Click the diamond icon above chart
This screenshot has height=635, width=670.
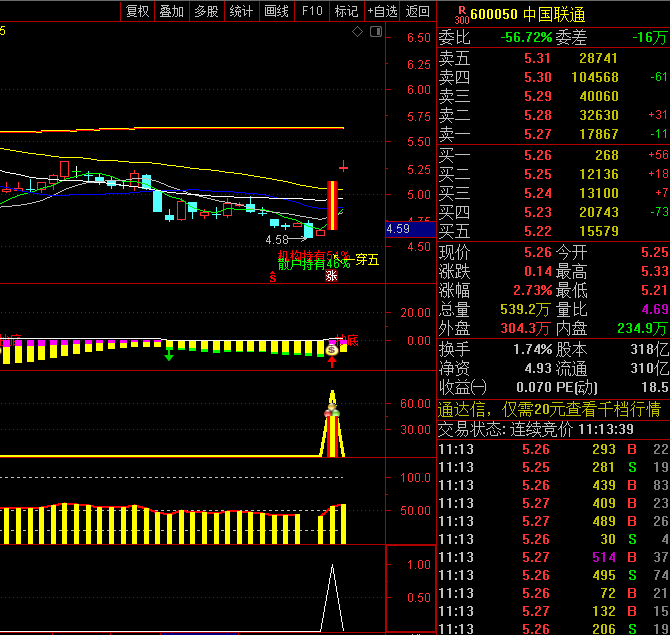(x=357, y=31)
